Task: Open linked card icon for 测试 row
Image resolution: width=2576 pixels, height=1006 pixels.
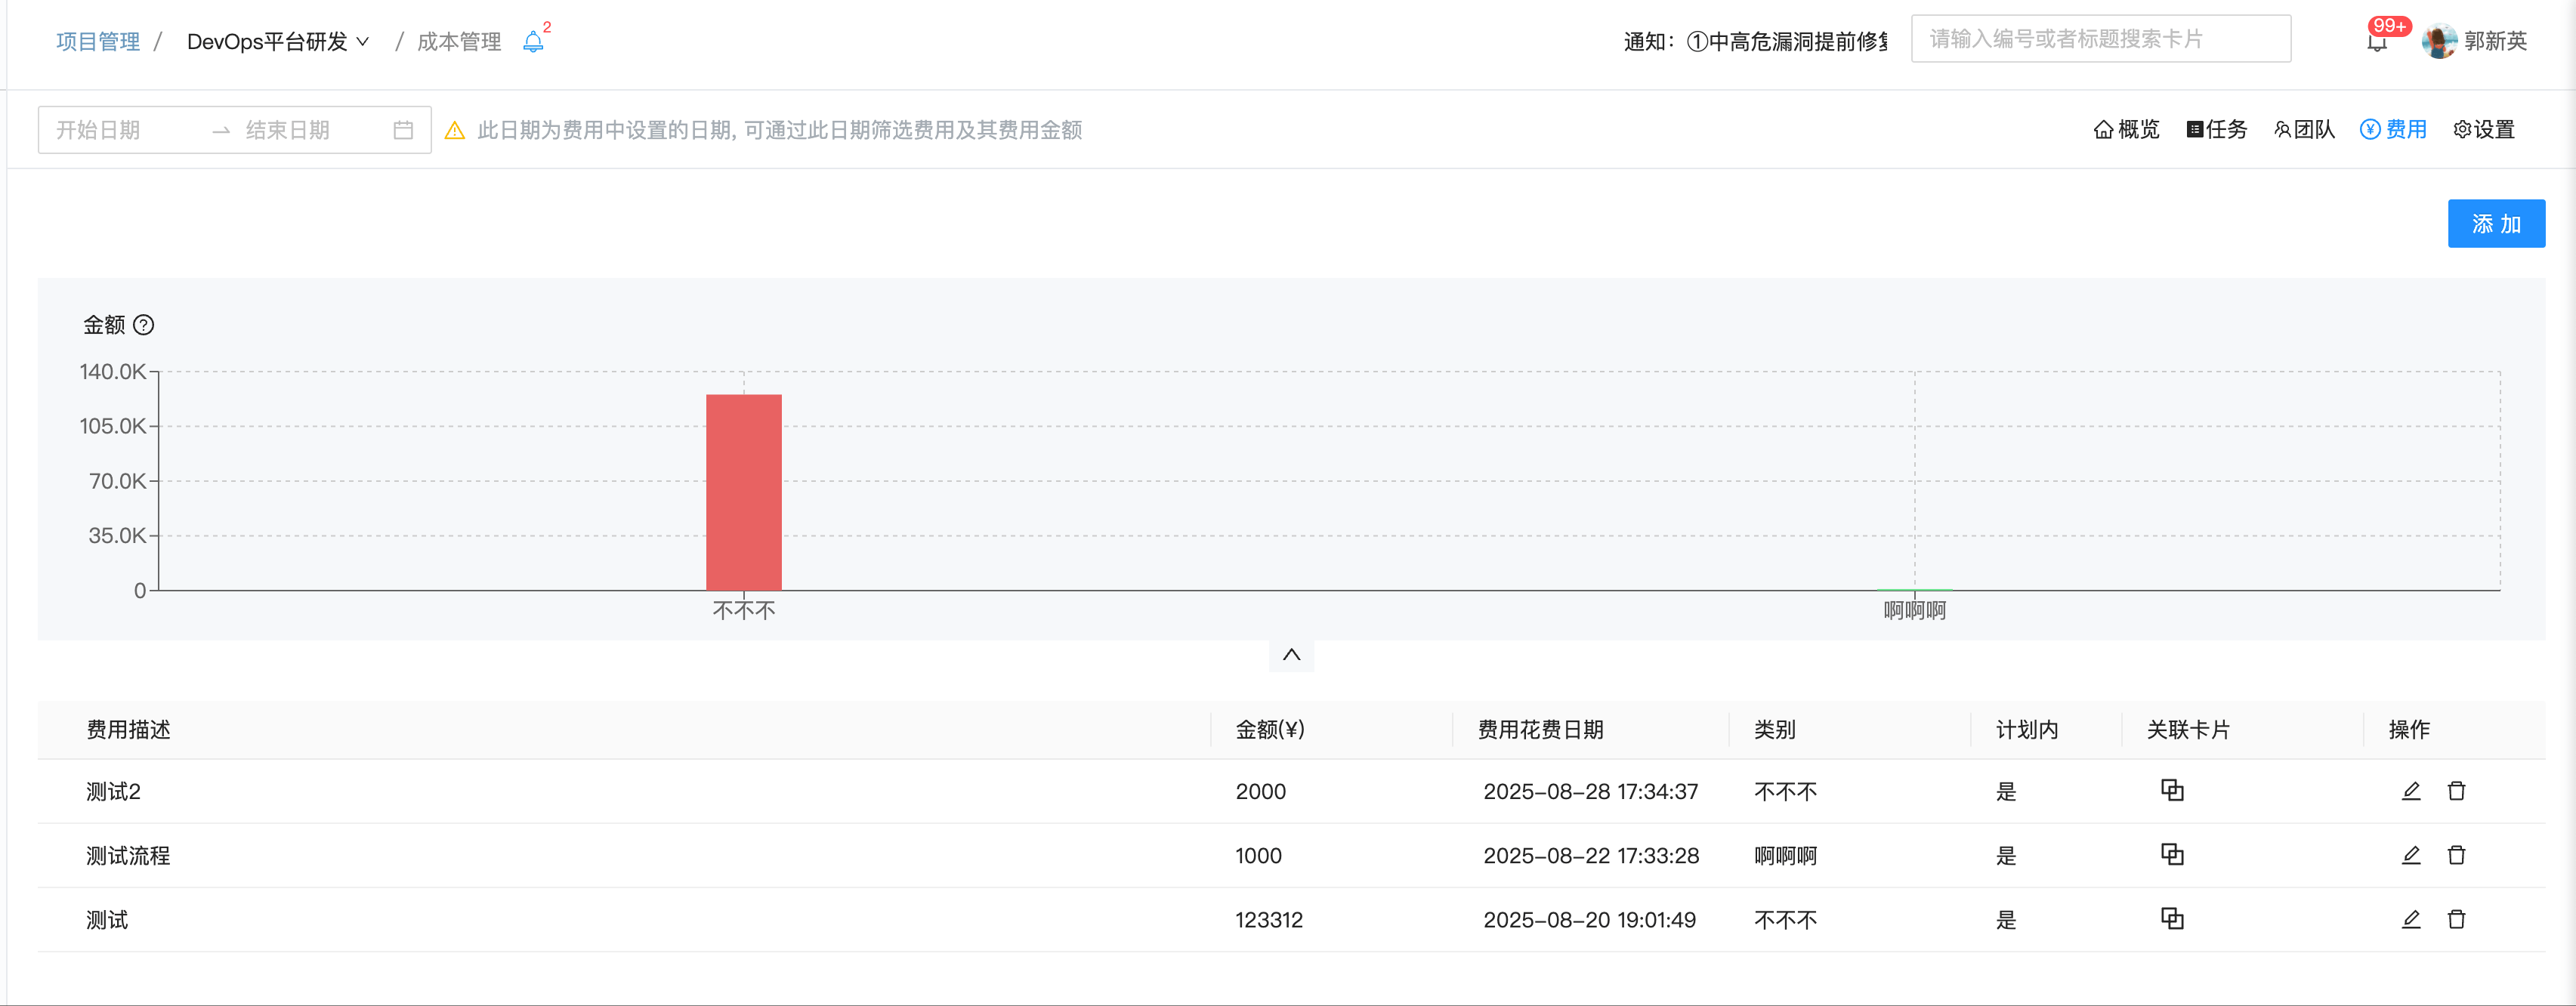Action: point(2172,918)
